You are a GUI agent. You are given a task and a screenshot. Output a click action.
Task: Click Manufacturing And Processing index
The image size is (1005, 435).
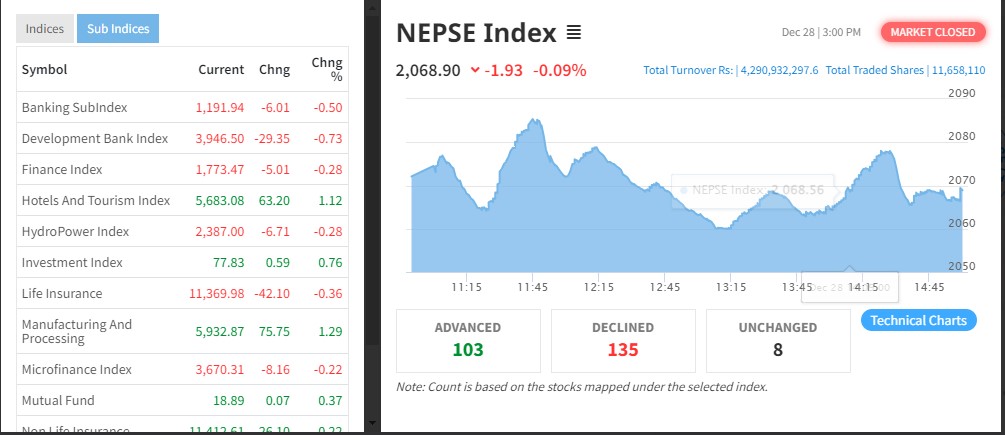point(77,331)
